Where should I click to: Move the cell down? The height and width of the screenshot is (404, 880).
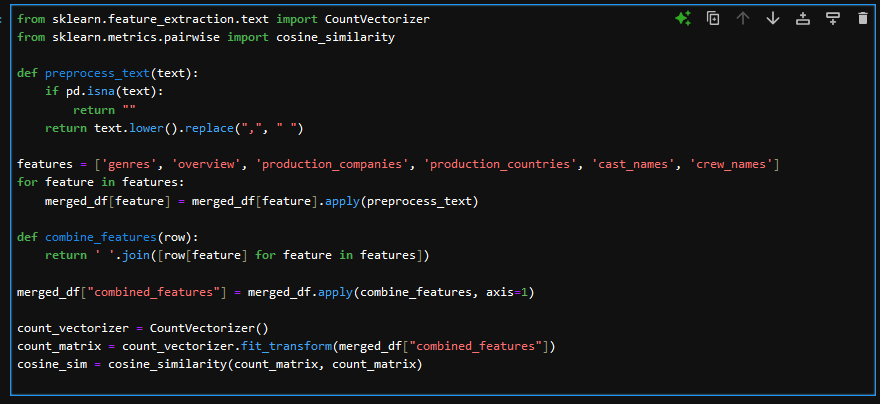pyautogui.click(x=772, y=18)
